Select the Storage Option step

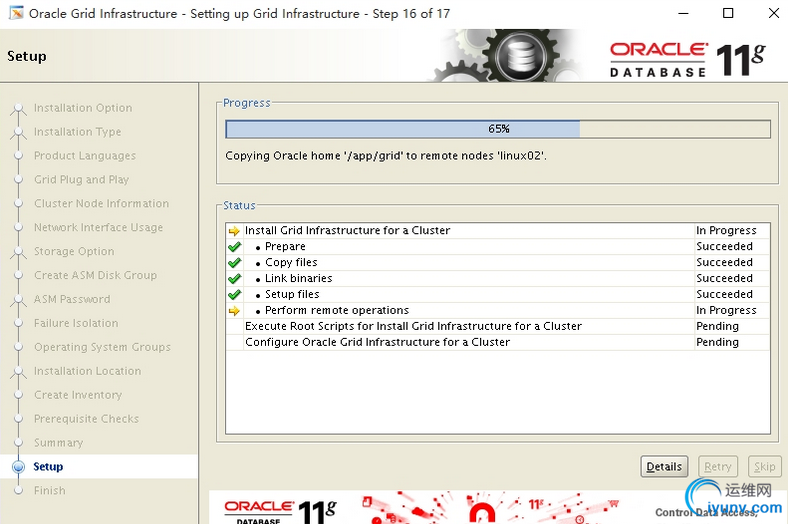[x=74, y=251]
